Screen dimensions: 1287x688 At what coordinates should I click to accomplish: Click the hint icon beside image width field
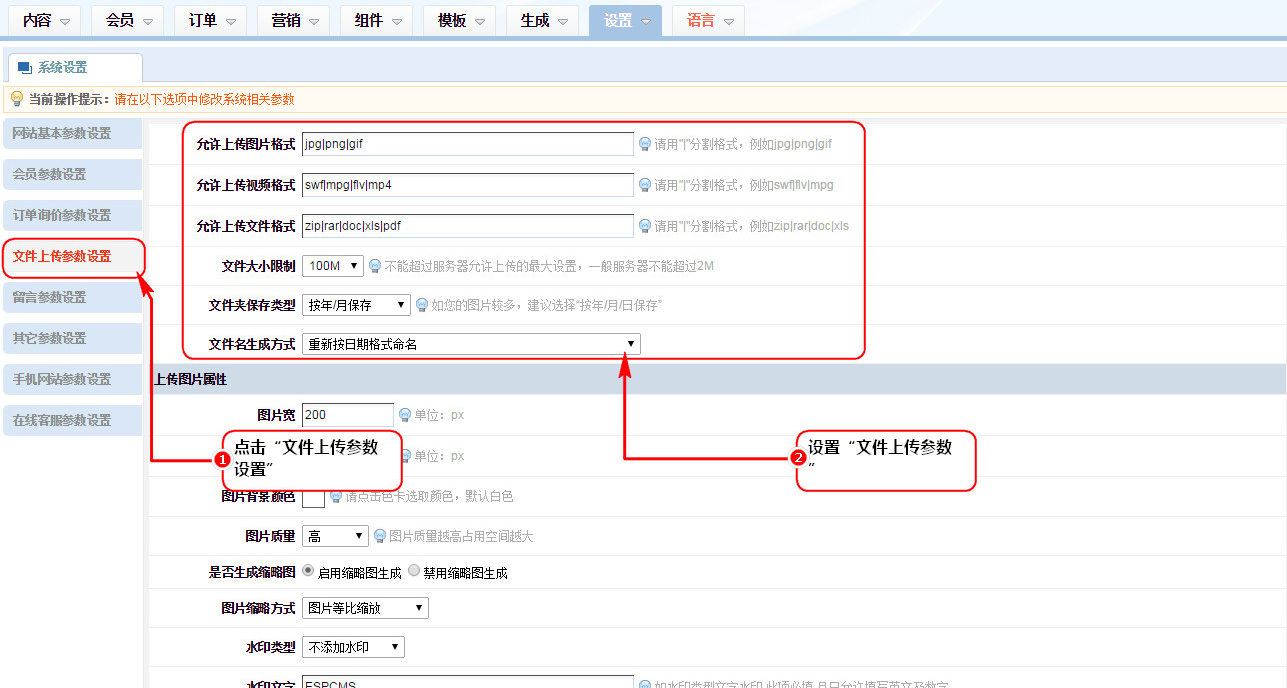[405, 415]
